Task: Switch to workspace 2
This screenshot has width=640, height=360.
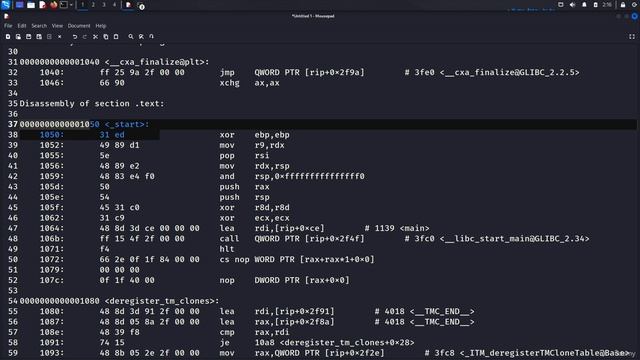Action: 93,5
